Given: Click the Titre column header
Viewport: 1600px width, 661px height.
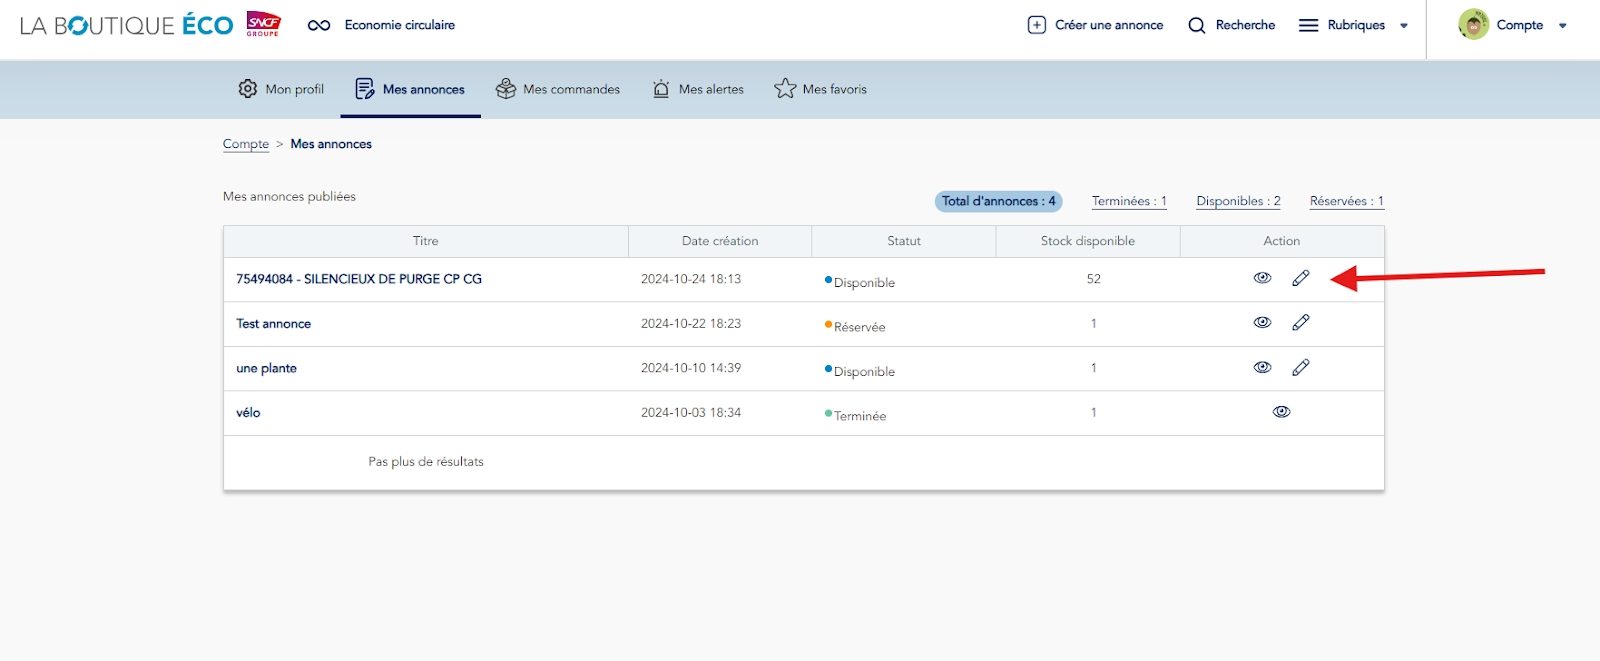Looking at the screenshot, I should click(426, 241).
